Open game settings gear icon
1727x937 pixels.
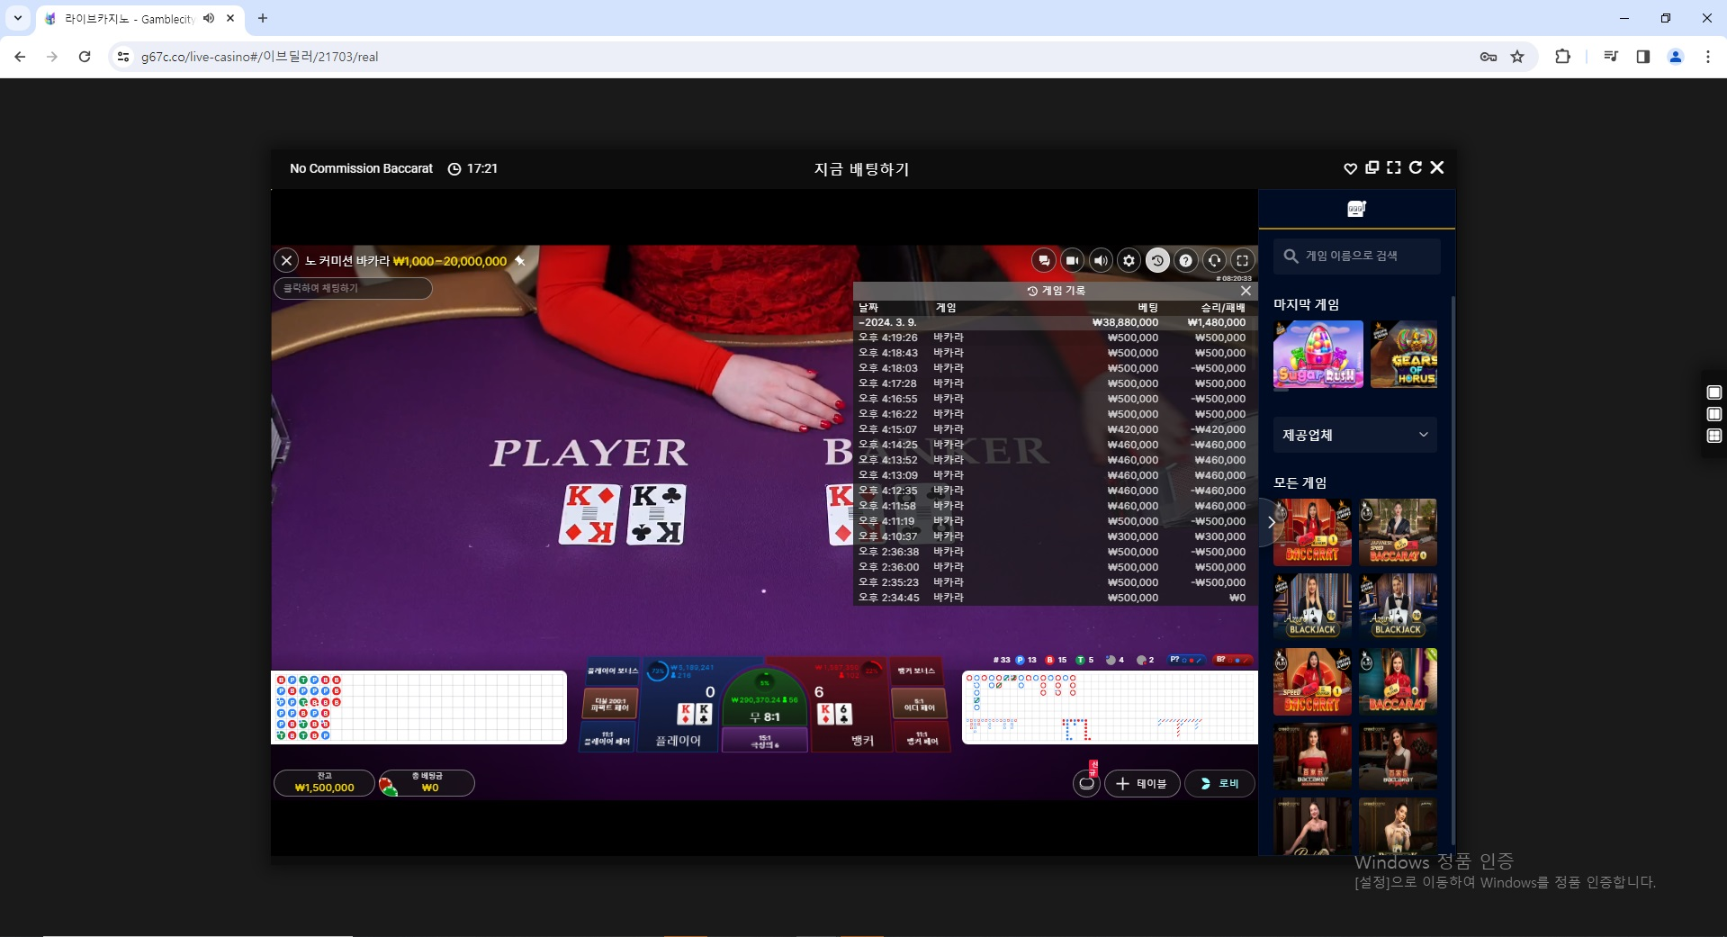coord(1129,261)
